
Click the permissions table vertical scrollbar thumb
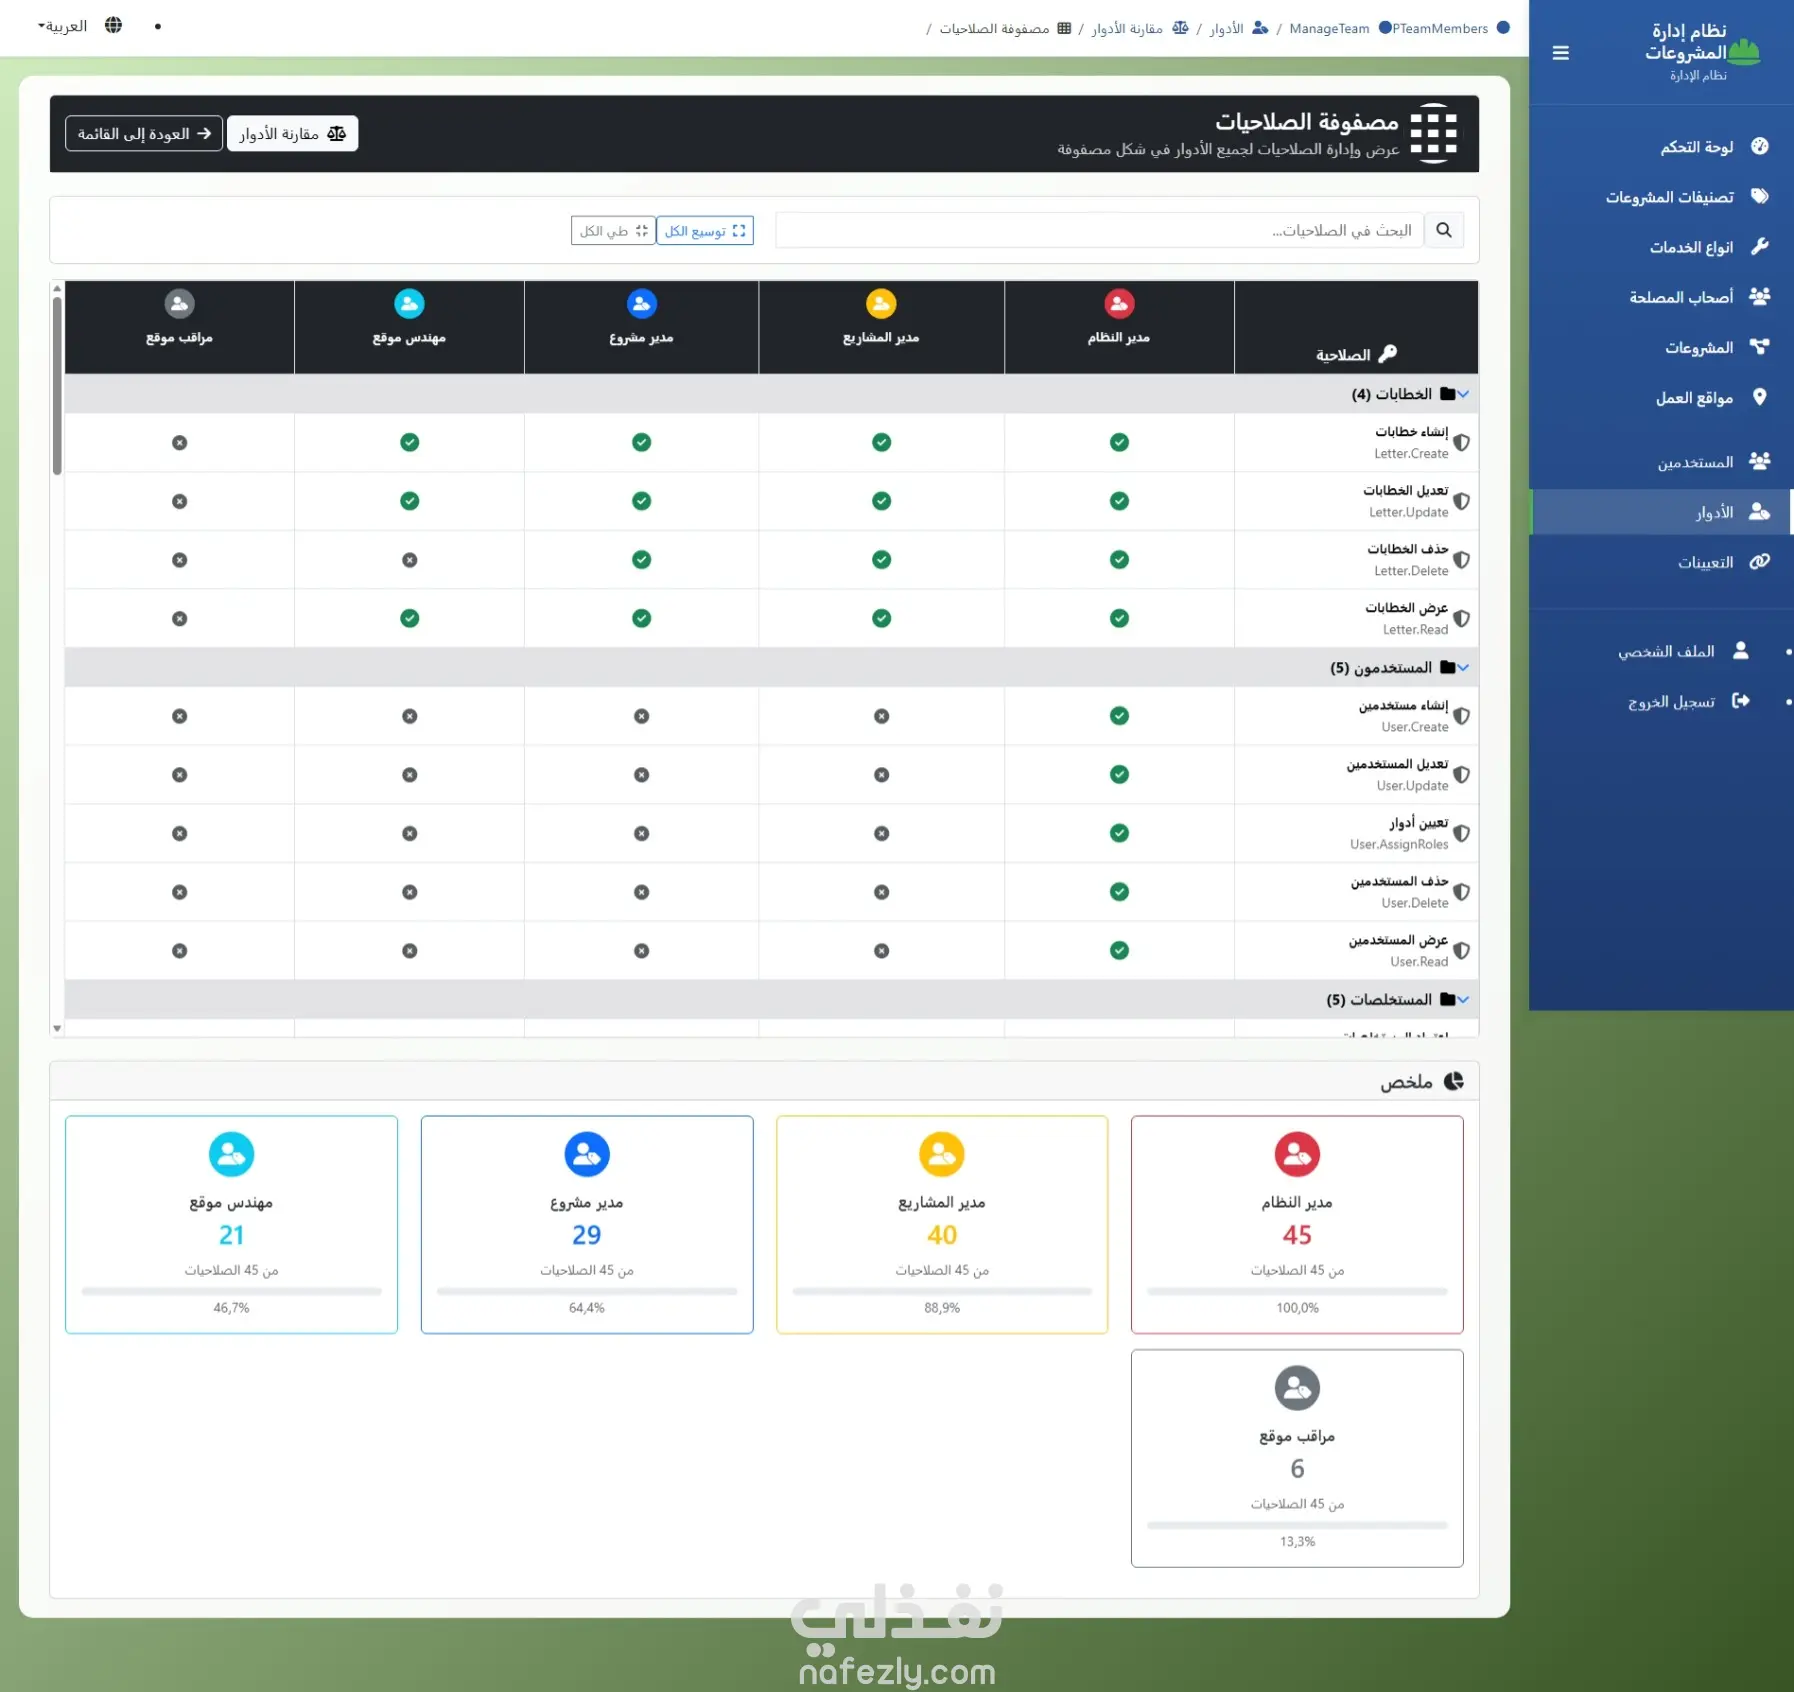[x=57, y=386]
